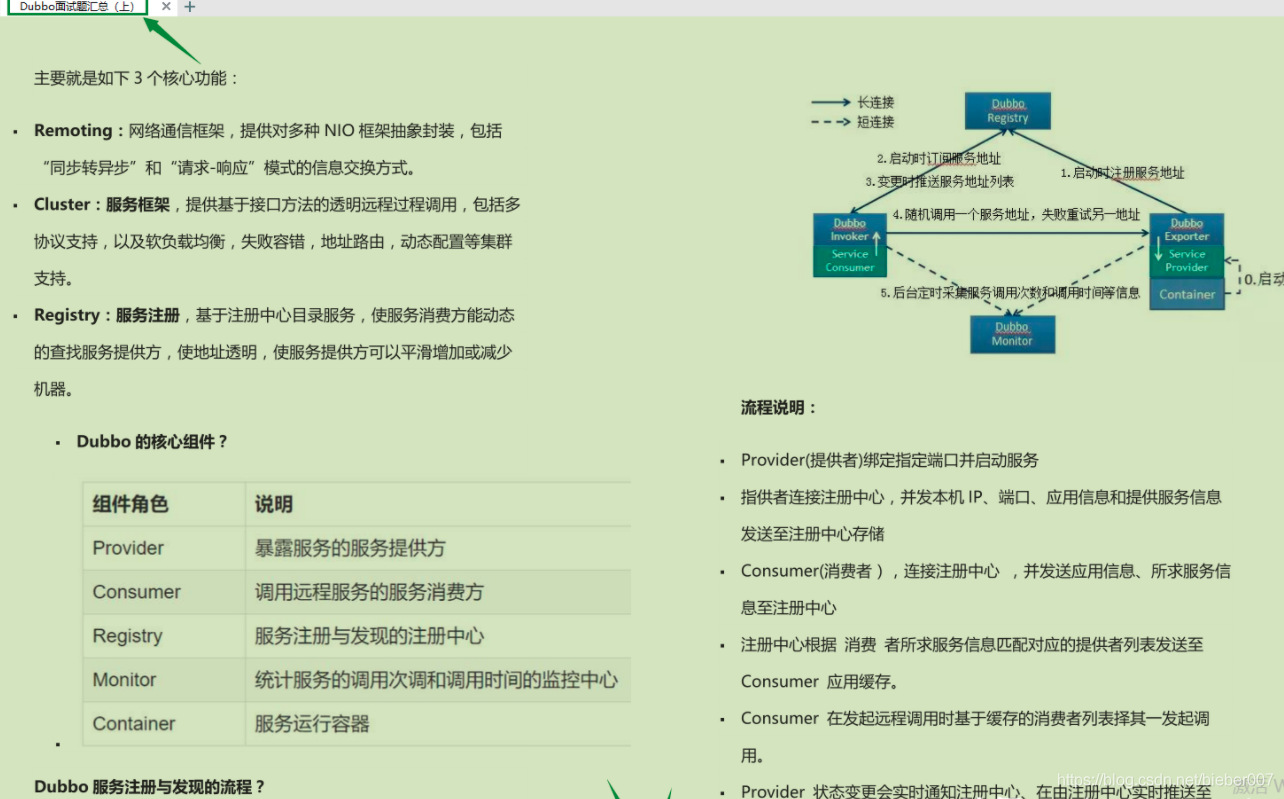Click diagram label 4.随机调用一个服务地址
This screenshot has width=1284, height=799.
click(x=962, y=214)
